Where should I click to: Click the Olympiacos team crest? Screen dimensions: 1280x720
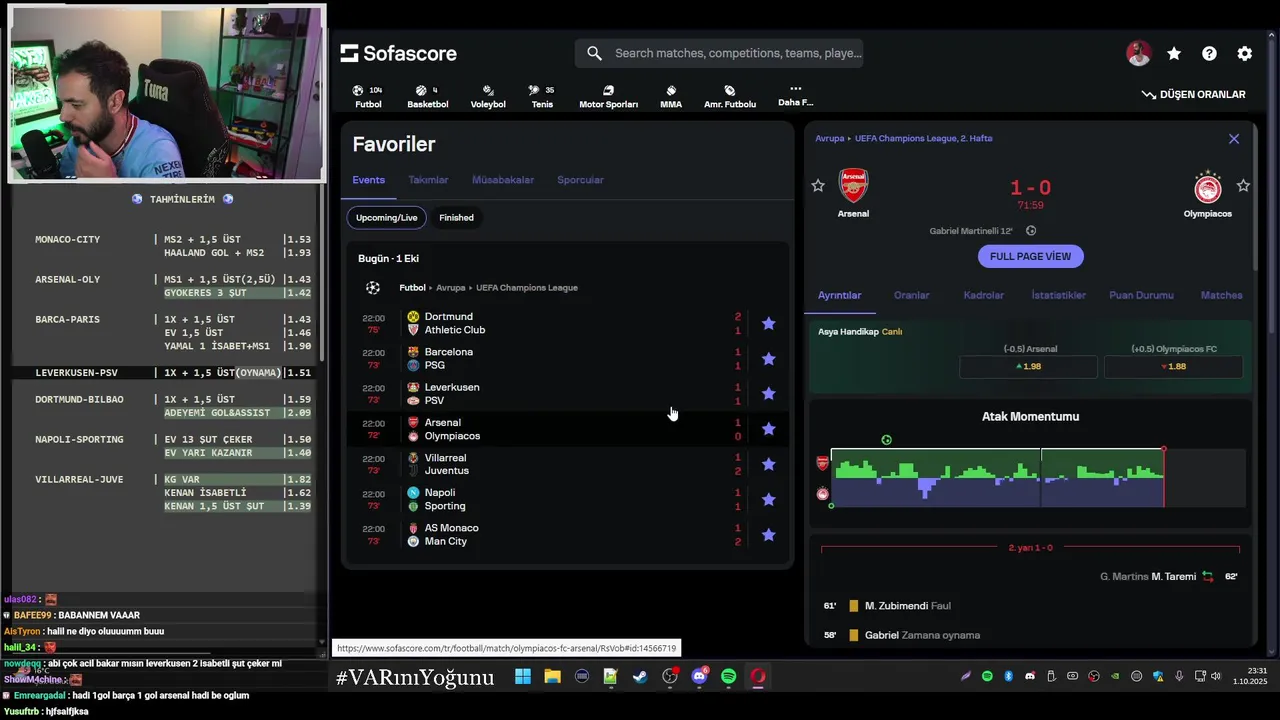tap(1208, 187)
